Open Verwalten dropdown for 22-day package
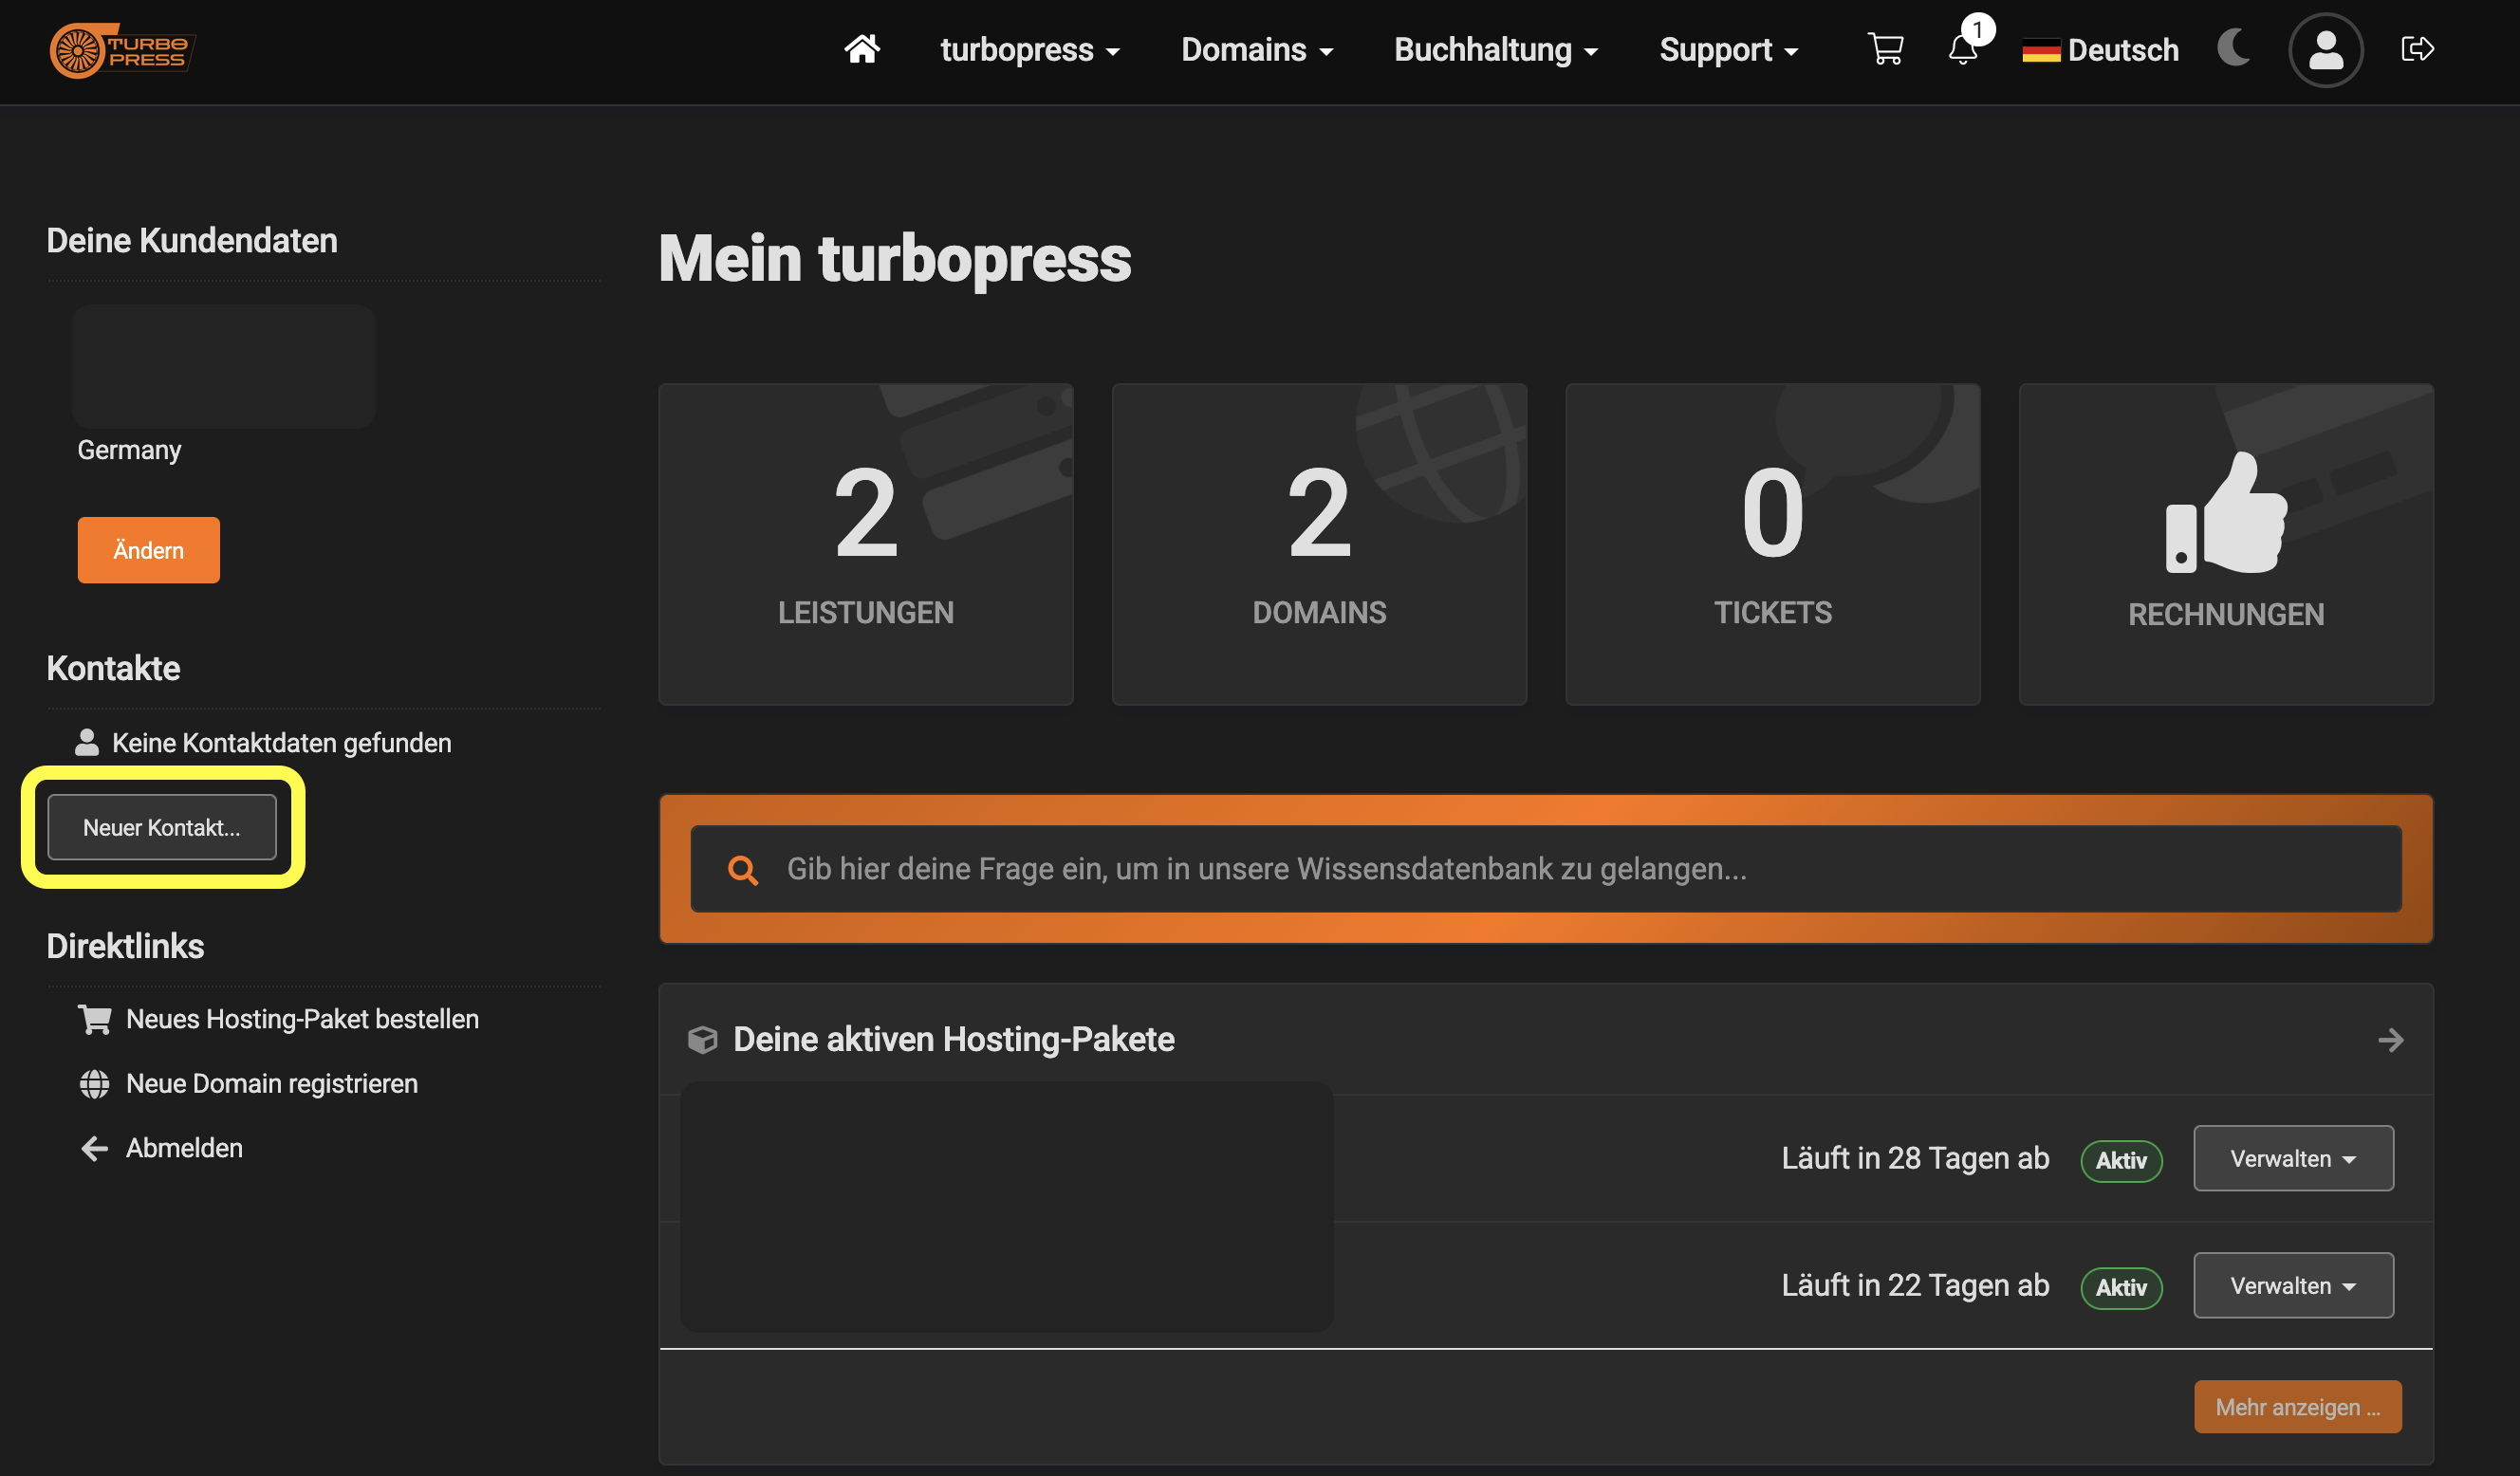This screenshot has width=2520, height=1476. click(2292, 1285)
